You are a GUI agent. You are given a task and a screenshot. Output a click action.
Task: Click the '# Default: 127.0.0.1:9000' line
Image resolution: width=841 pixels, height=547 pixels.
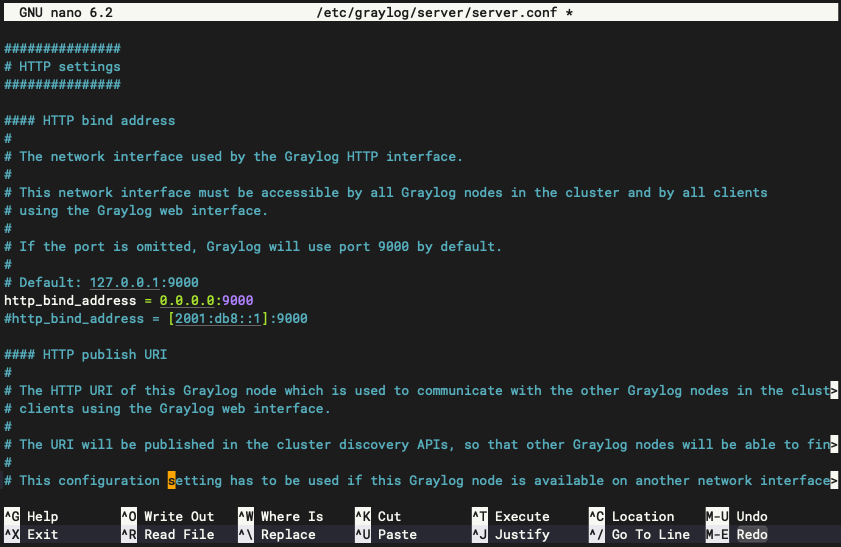click(x=101, y=283)
